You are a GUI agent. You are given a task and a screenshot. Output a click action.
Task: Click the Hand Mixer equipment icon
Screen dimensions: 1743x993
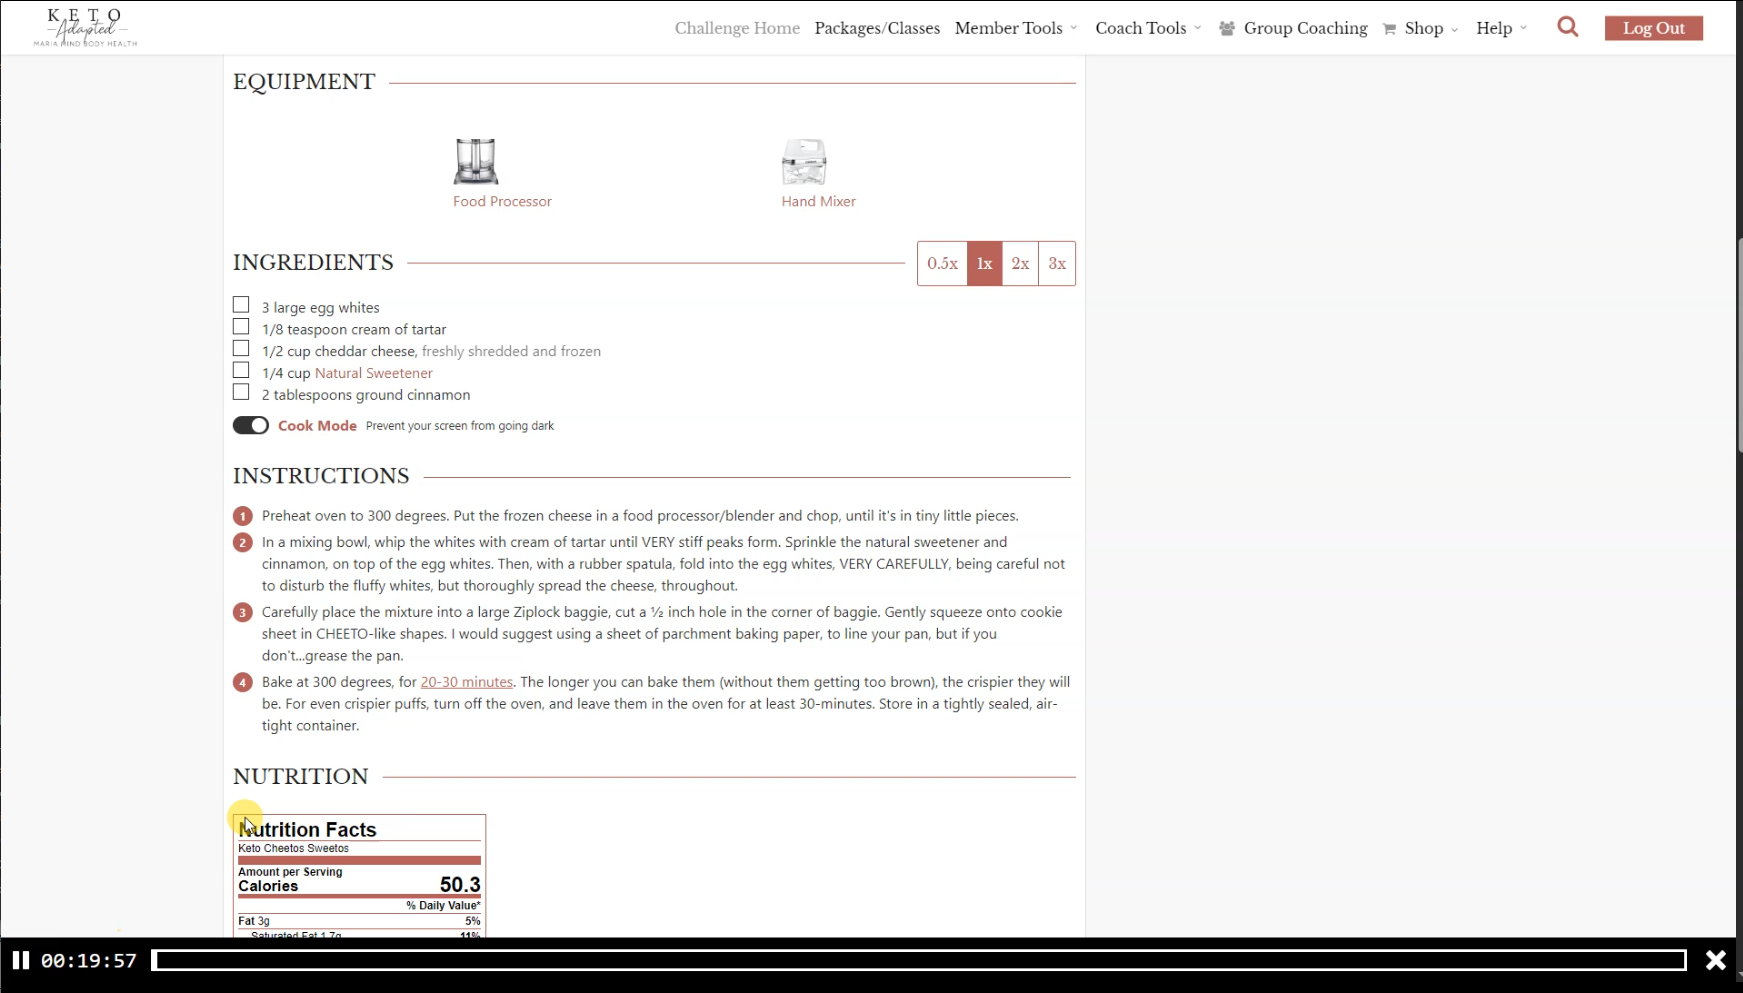click(804, 162)
